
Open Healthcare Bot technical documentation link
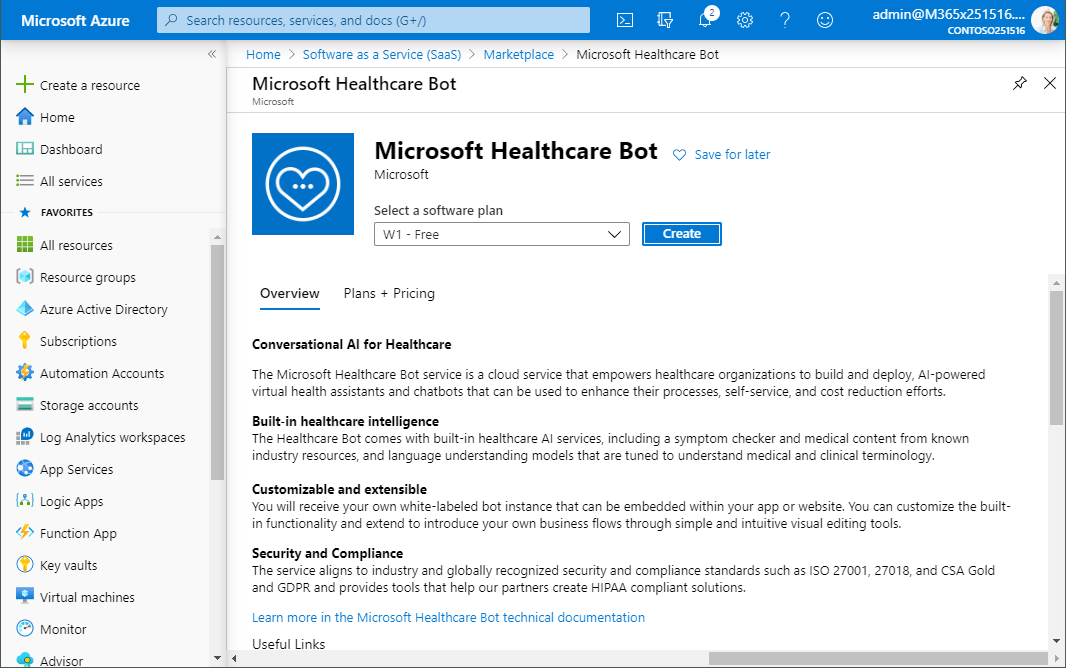[449, 617]
